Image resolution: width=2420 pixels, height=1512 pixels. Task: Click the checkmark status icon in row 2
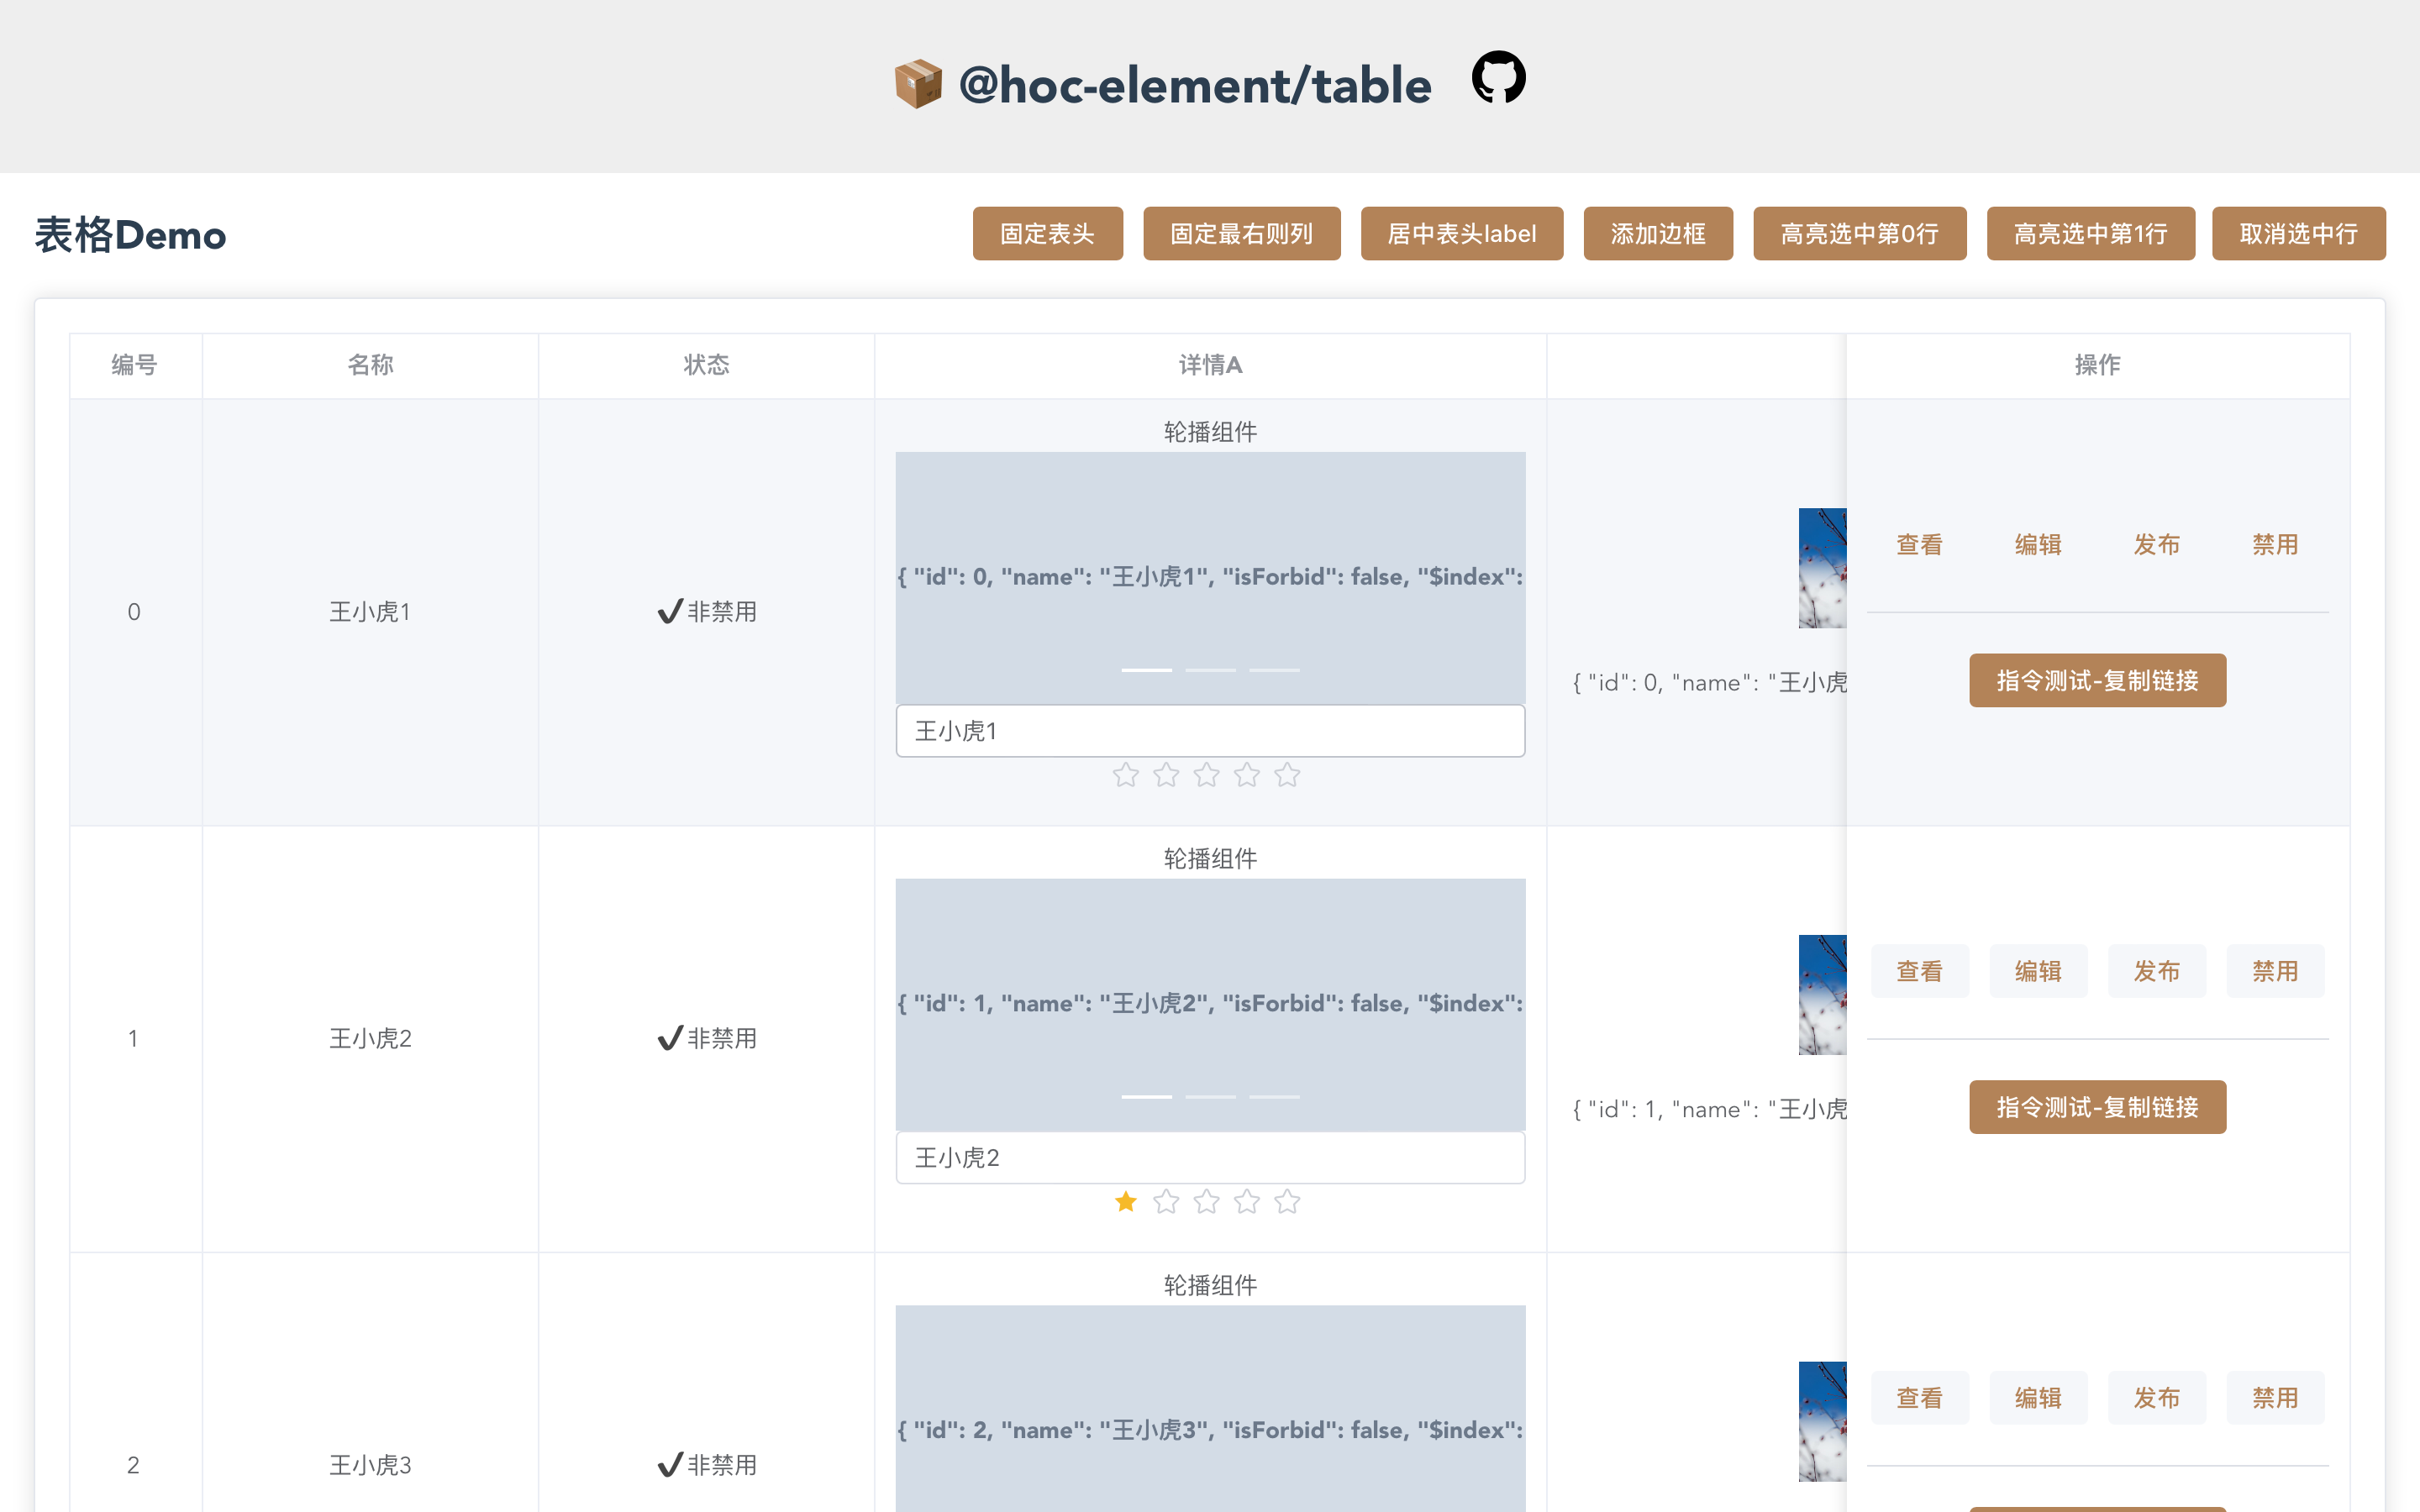[x=670, y=1465]
